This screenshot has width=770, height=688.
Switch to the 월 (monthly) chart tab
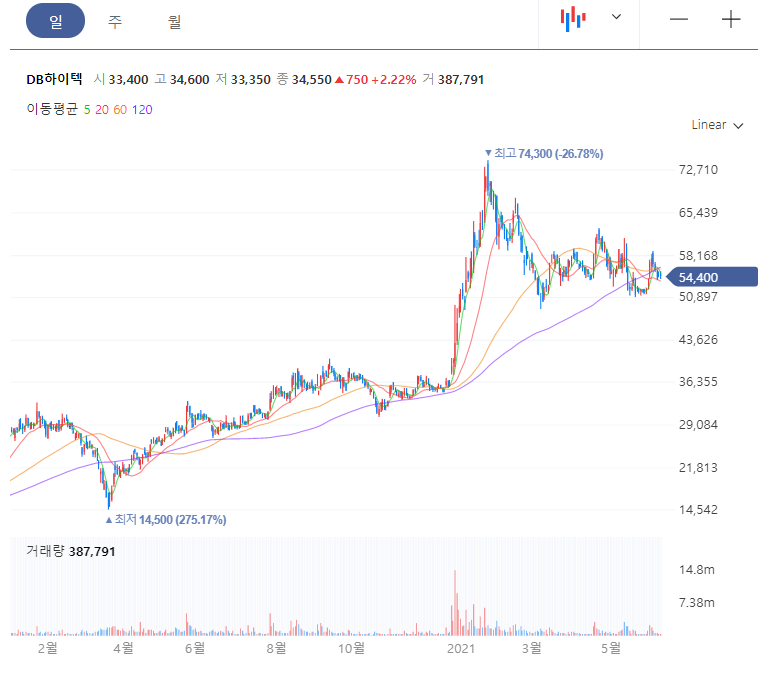click(174, 21)
